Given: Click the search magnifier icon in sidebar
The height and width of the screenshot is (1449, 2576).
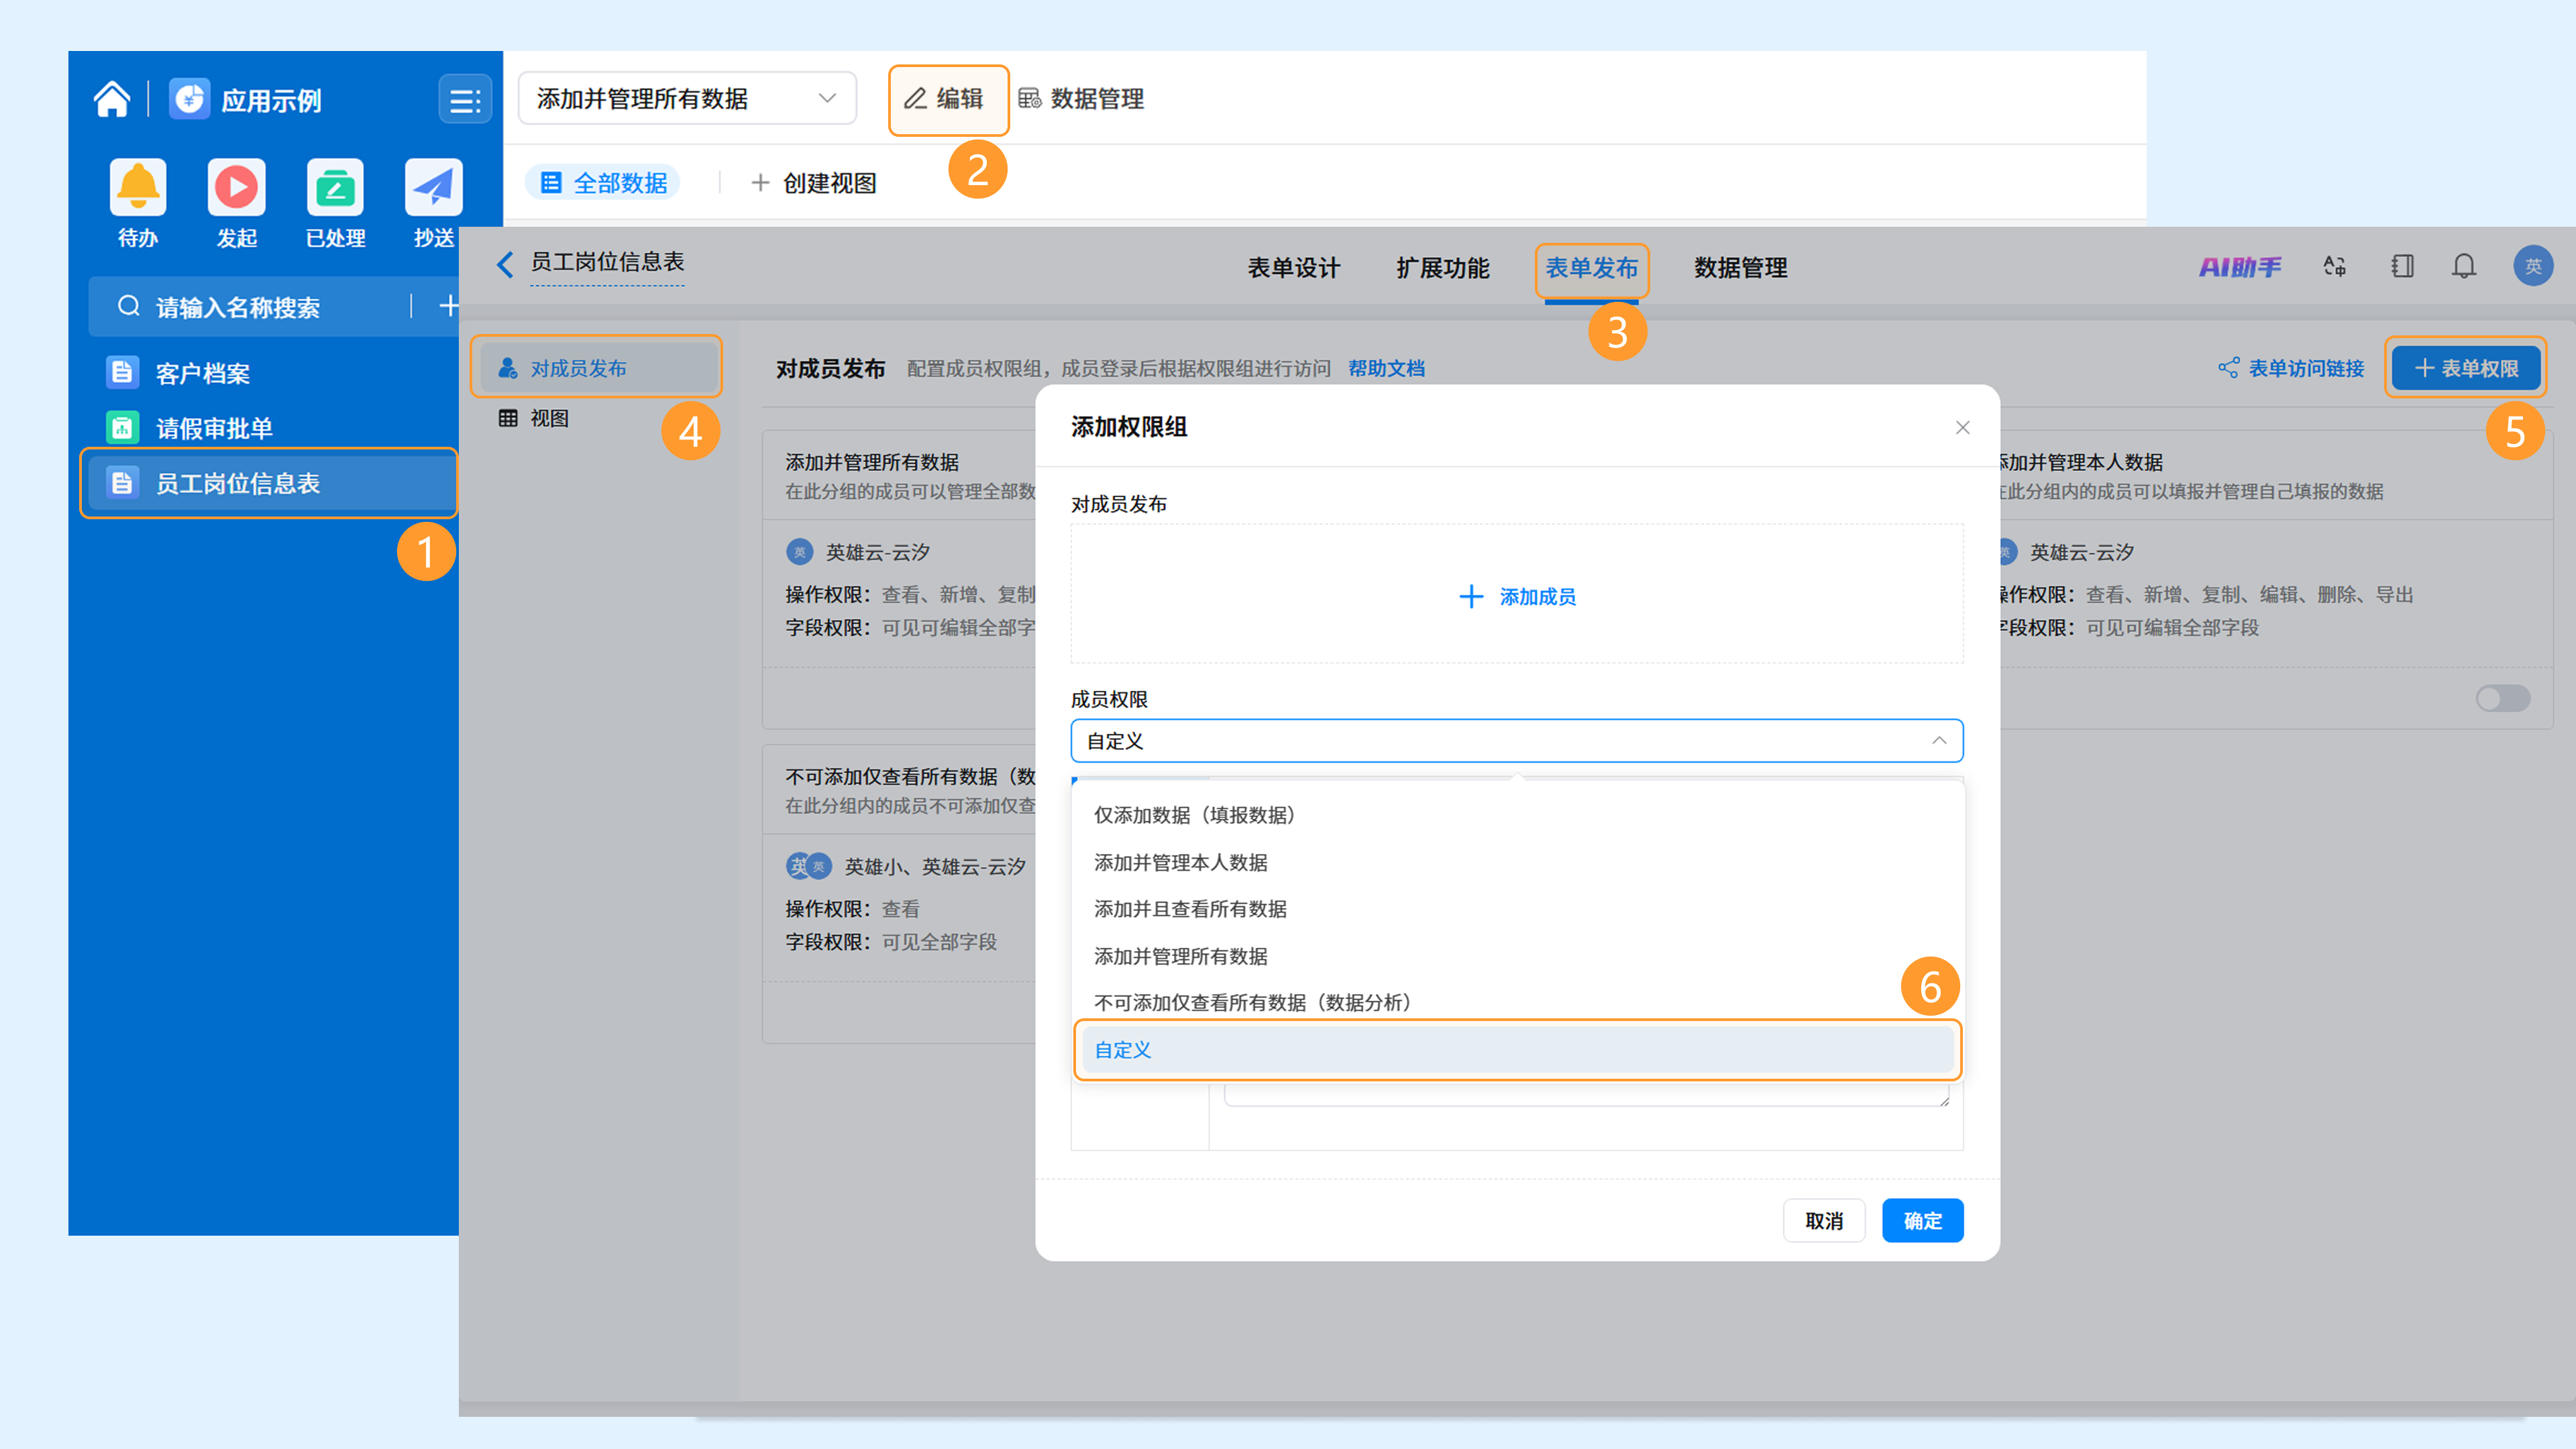Looking at the screenshot, I should pyautogui.click(x=128, y=306).
